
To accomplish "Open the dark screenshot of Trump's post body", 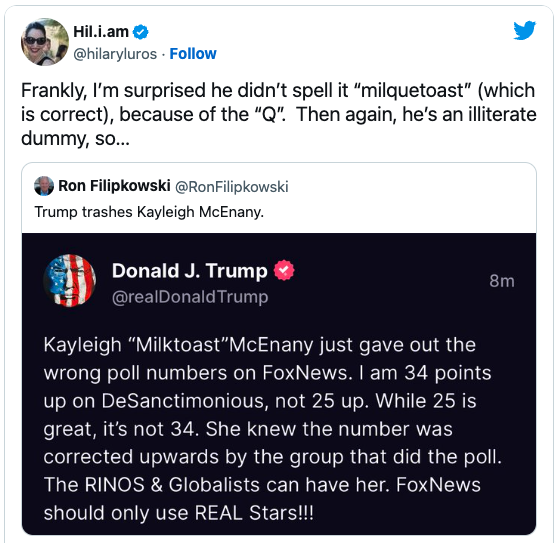I will [x=279, y=384].
